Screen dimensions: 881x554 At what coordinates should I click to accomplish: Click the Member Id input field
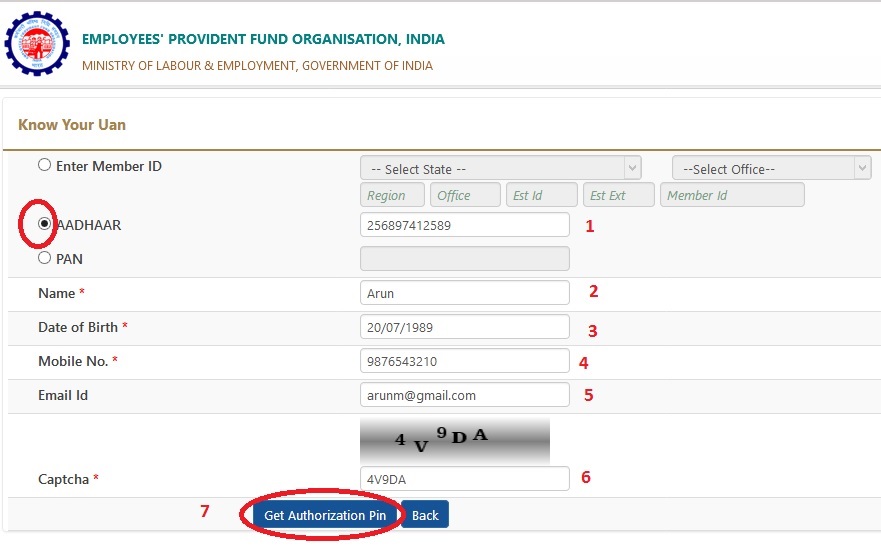point(732,195)
